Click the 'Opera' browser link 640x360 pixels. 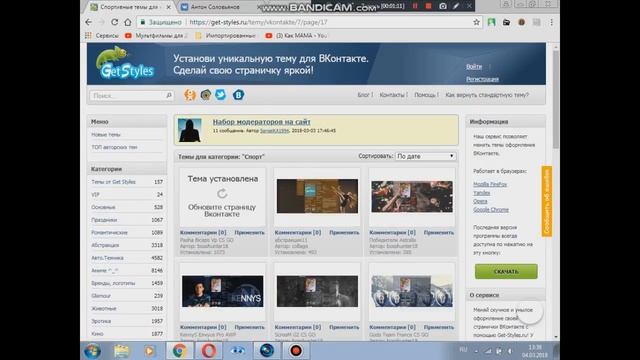(480, 201)
